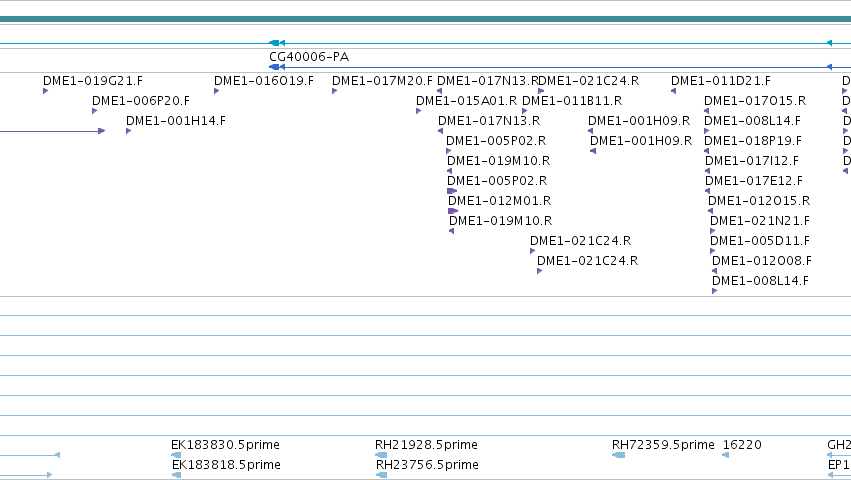Select the EK183830.5prime EST label
This screenshot has height=480, width=851.
[x=225, y=445]
